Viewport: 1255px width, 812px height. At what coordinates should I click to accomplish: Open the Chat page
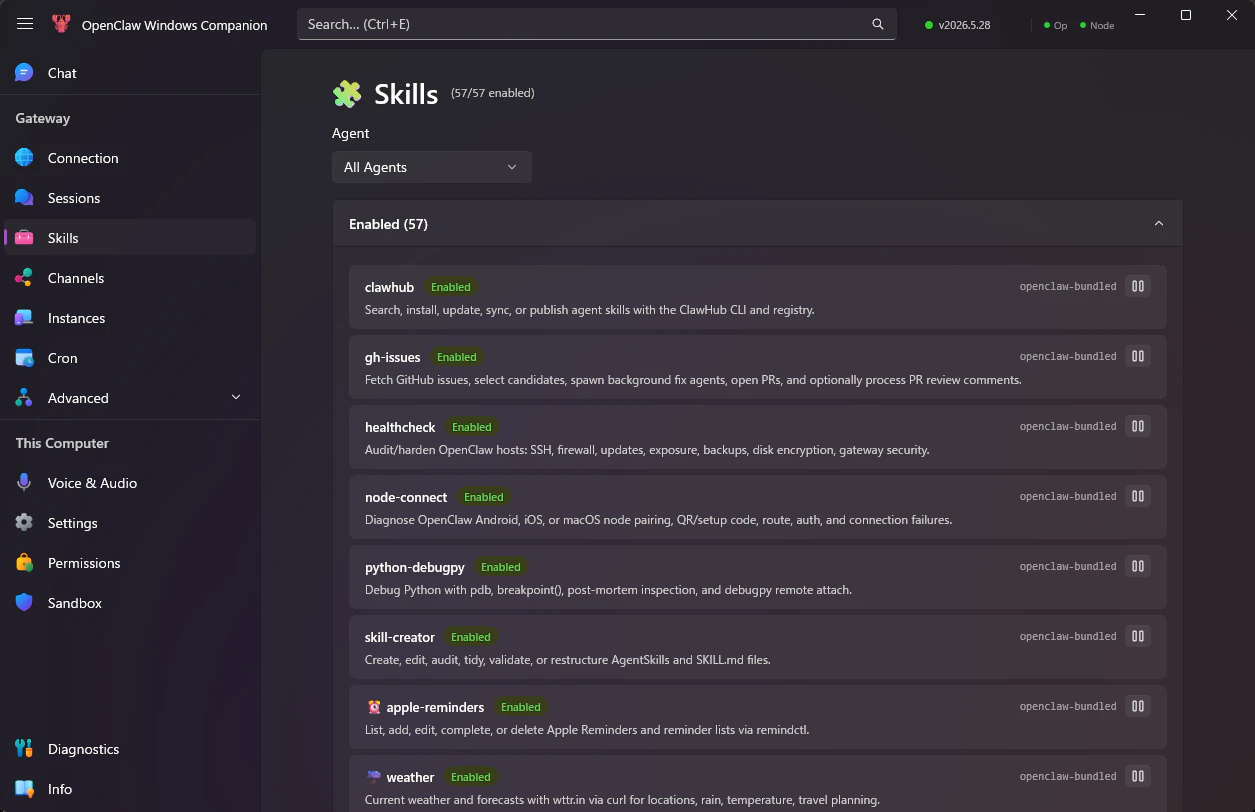pyautogui.click(x=130, y=73)
